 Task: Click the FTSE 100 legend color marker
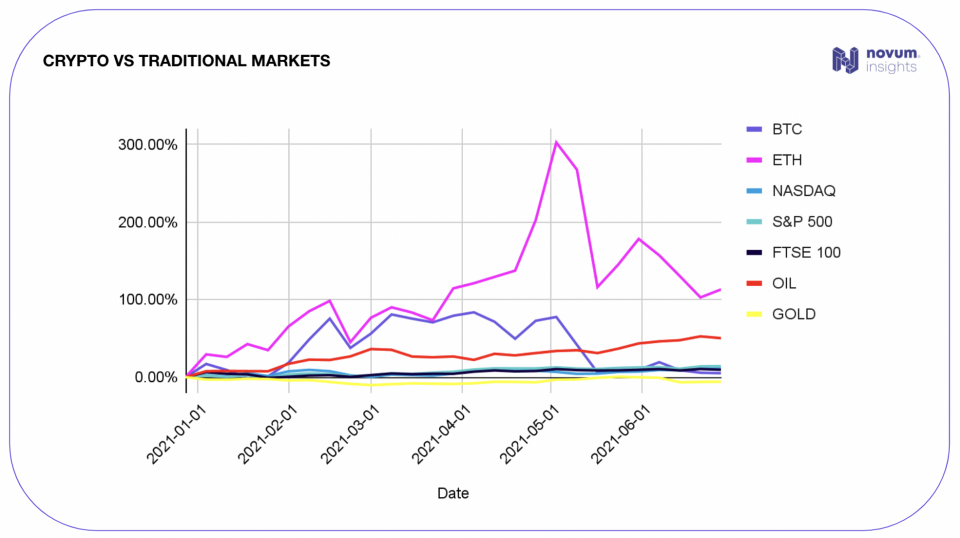click(755, 253)
